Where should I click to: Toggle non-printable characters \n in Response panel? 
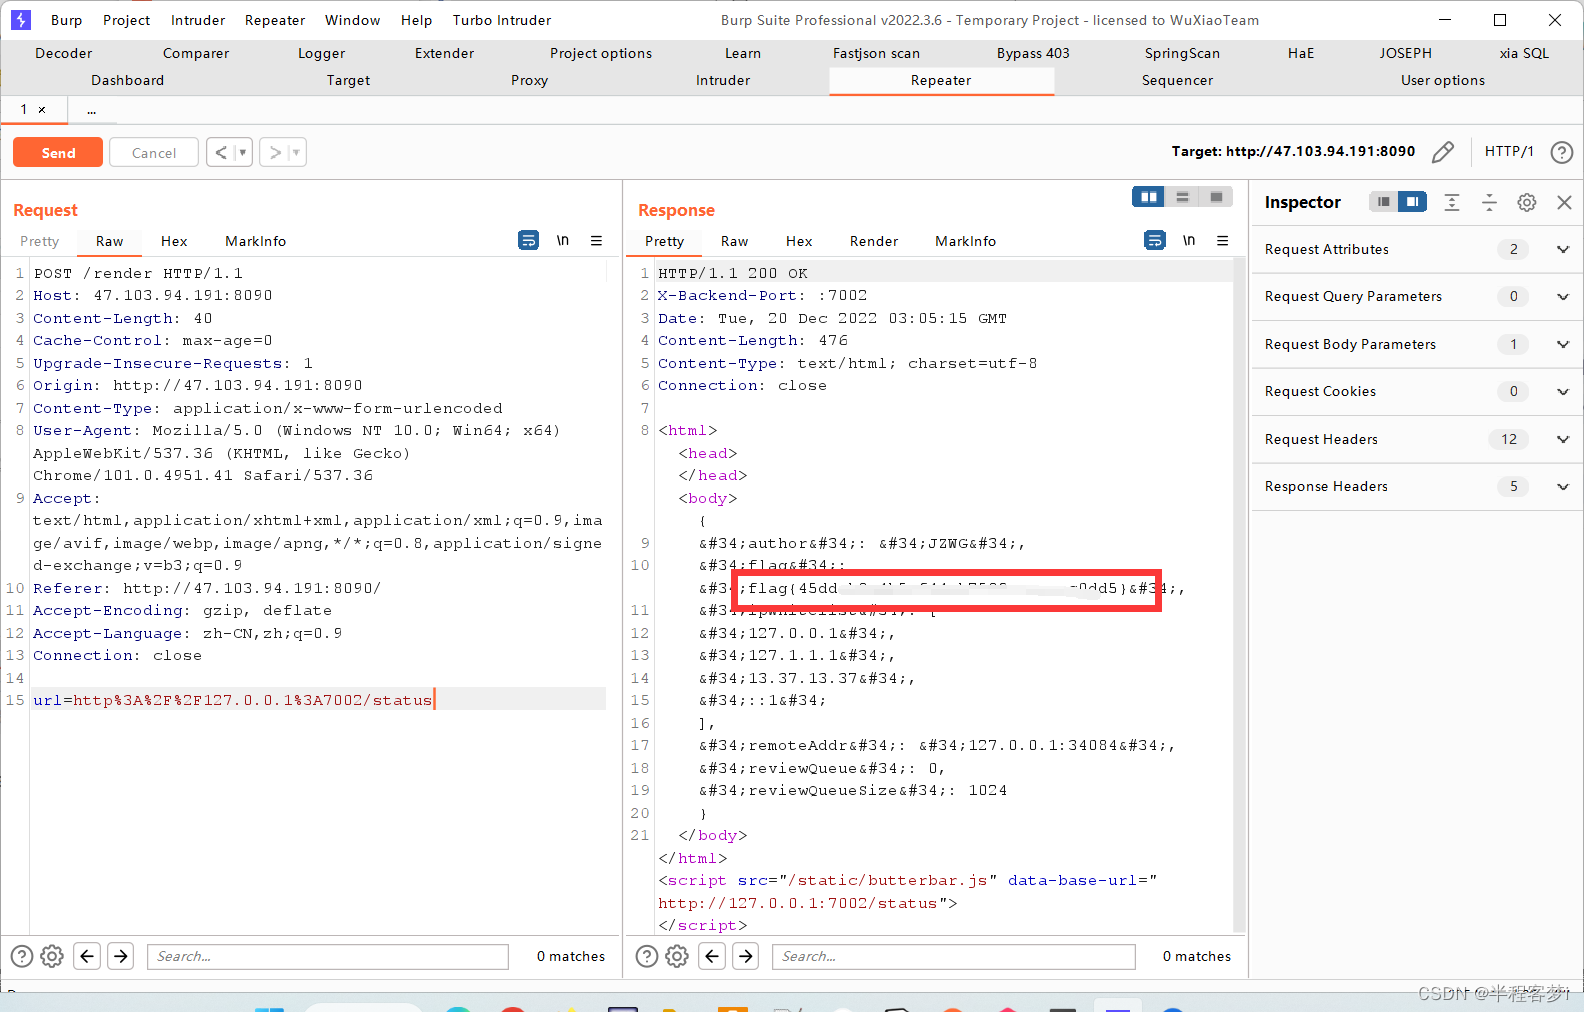[1189, 240]
